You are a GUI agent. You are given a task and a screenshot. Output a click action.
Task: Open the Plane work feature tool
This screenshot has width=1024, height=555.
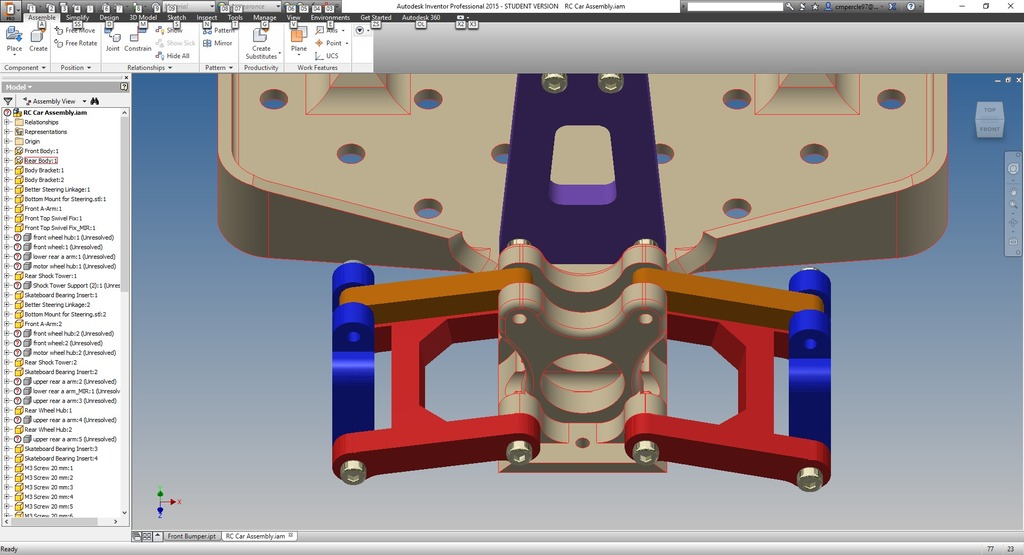pos(298,38)
